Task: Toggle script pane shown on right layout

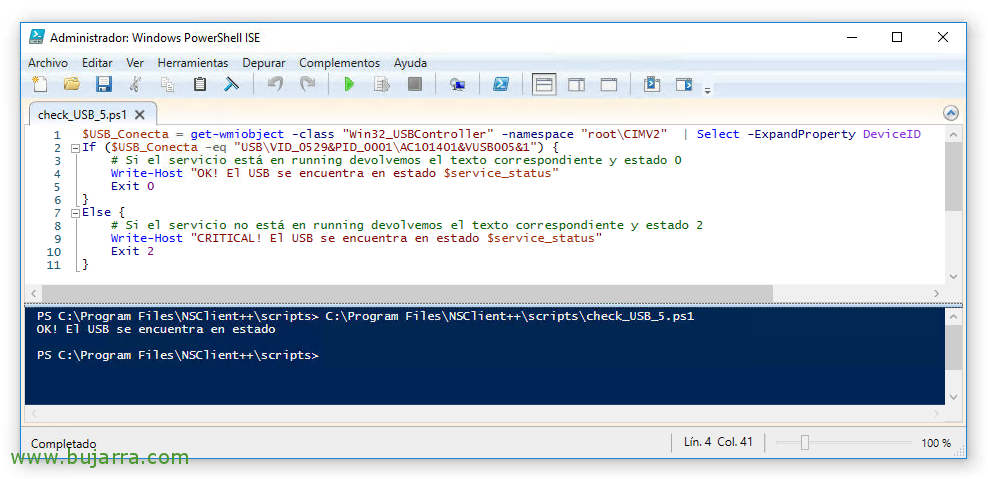Action: 576,85
